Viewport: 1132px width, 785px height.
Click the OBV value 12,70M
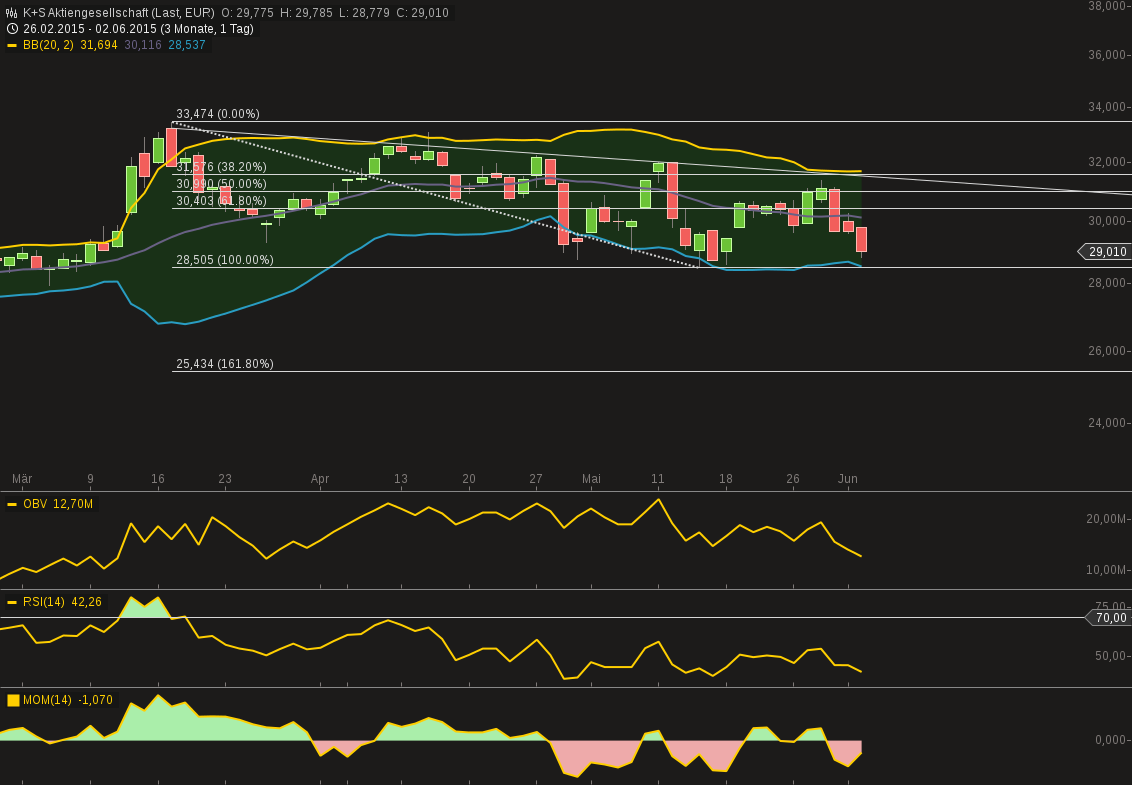(73, 504)
